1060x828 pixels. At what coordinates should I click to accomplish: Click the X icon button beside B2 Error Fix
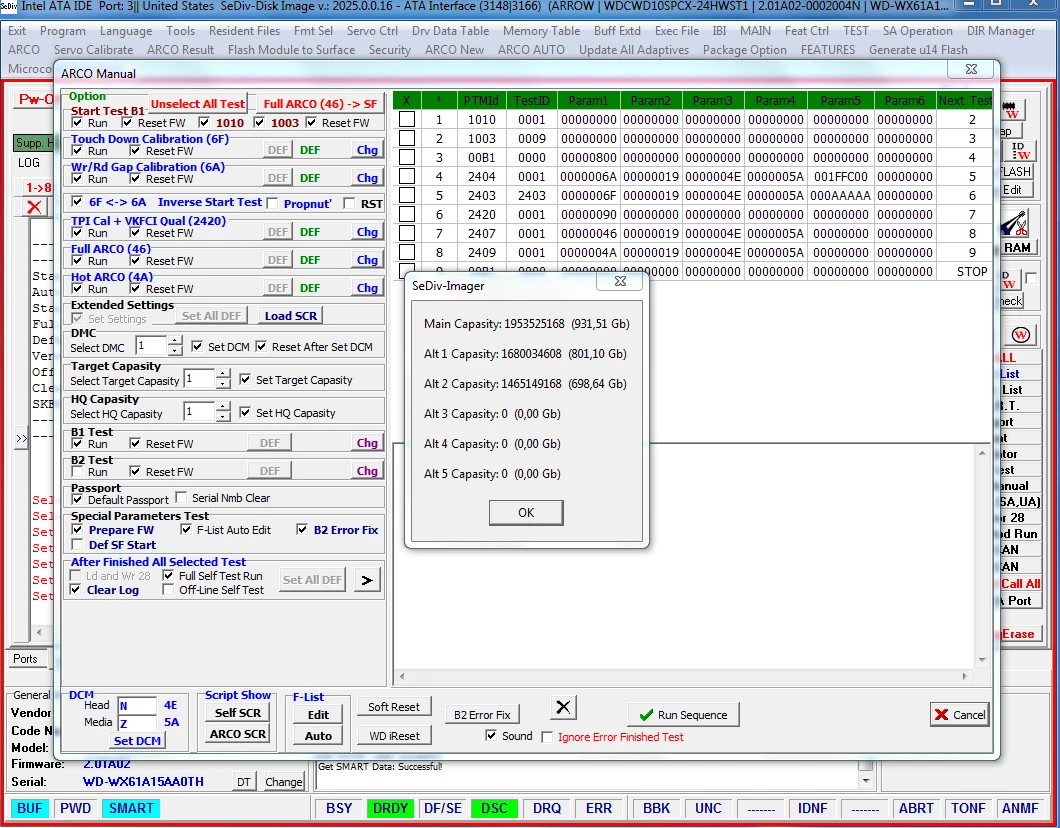coord(563,708)
